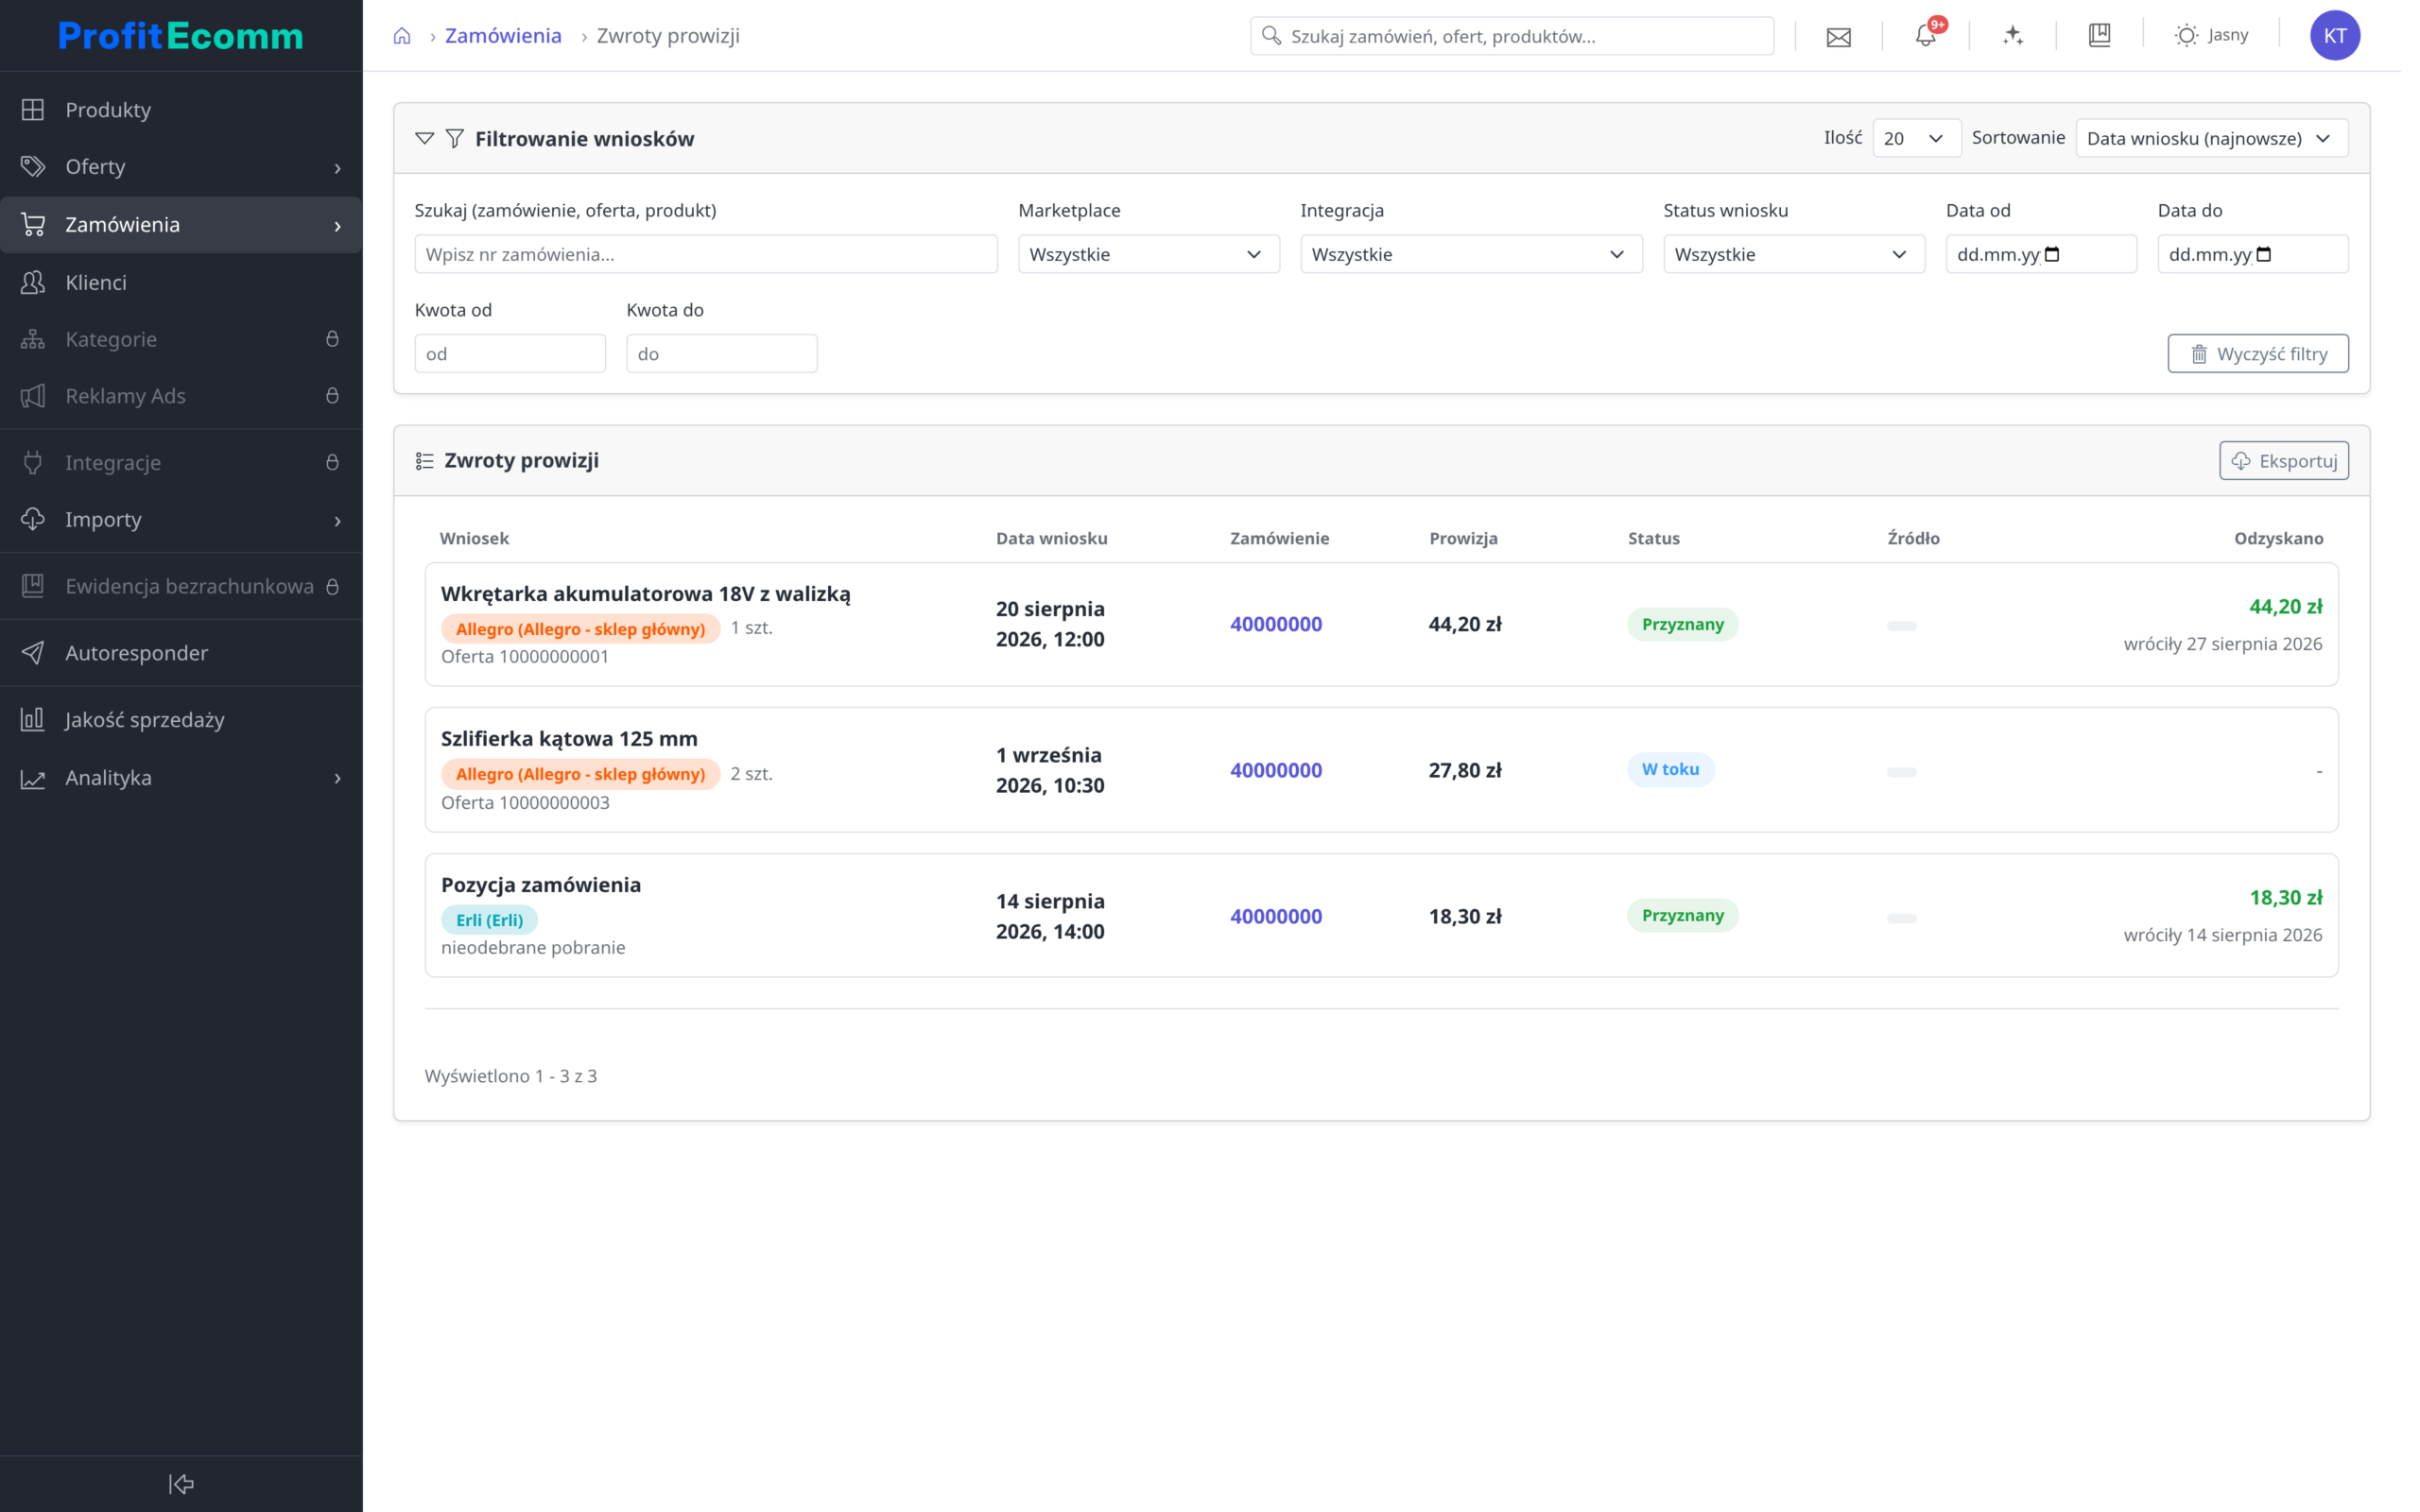Open the Sortowanie Data wniosku dropdown
This screenshot has height=1512, width=2420.
point(2211,139)
